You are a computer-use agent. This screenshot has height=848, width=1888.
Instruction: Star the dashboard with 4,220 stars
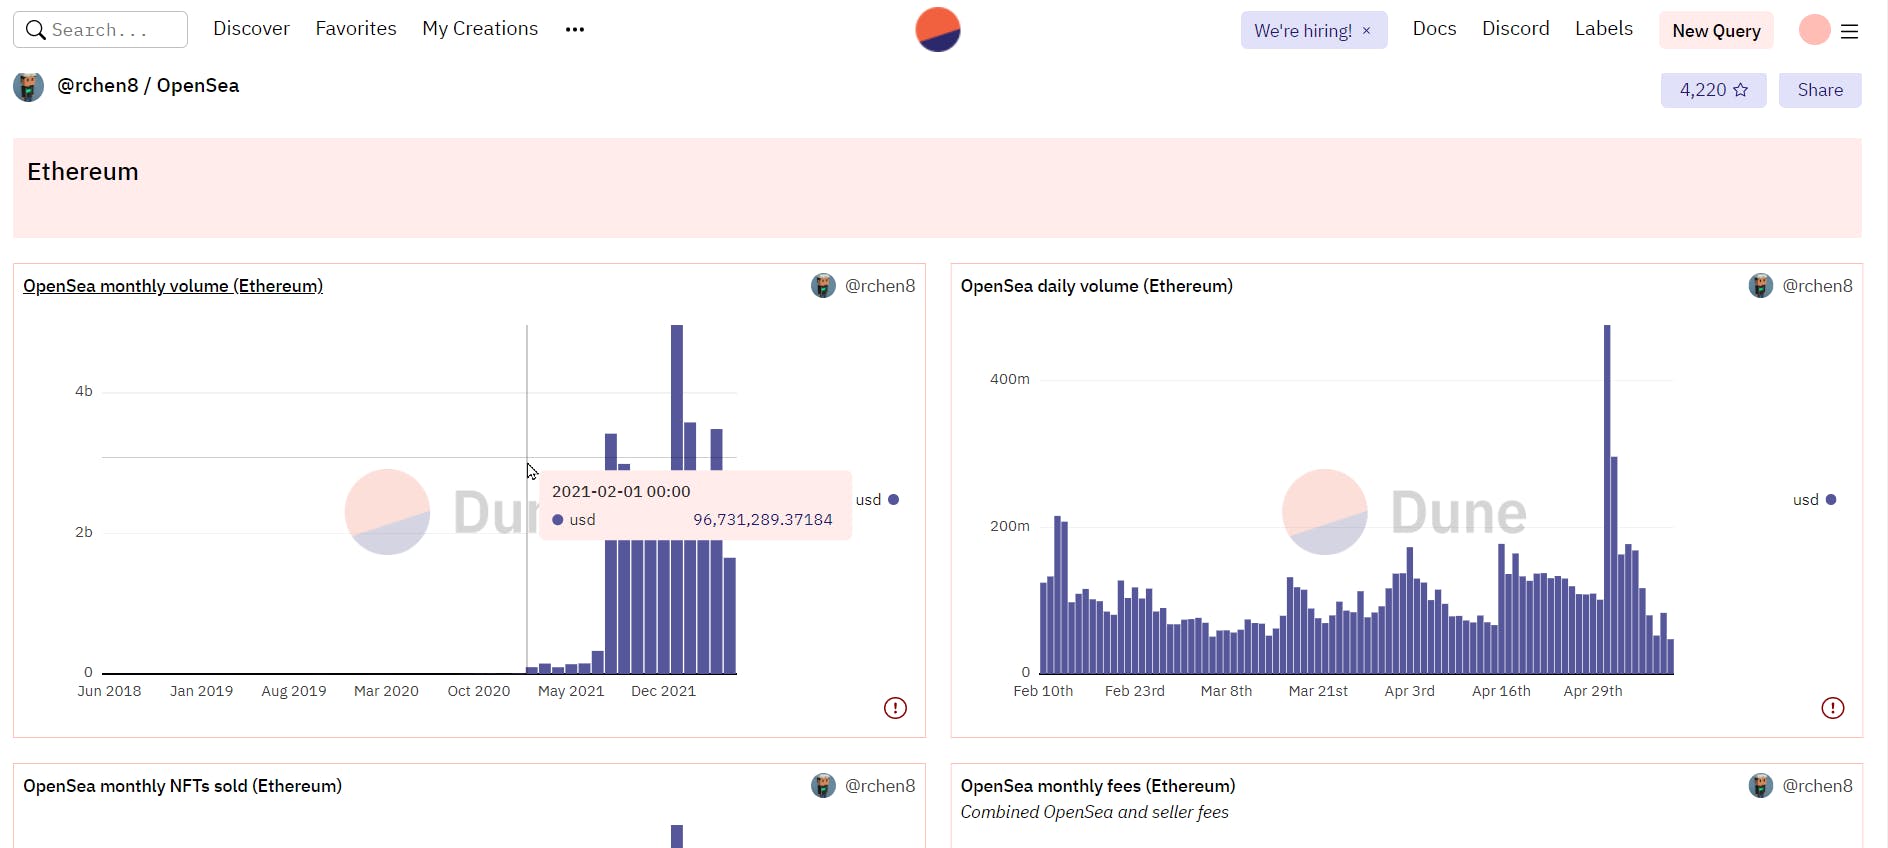pyautogui.click(x=1713, y=90)
